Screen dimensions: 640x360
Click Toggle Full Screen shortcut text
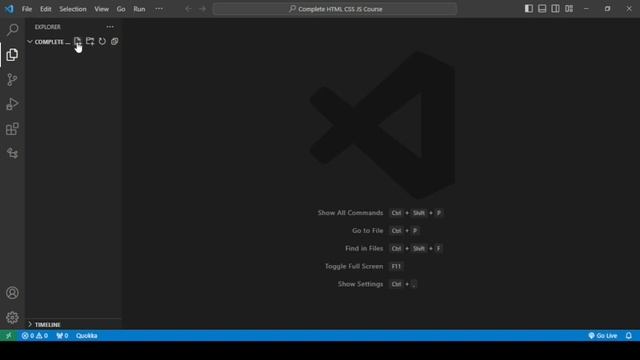(353, 266)
